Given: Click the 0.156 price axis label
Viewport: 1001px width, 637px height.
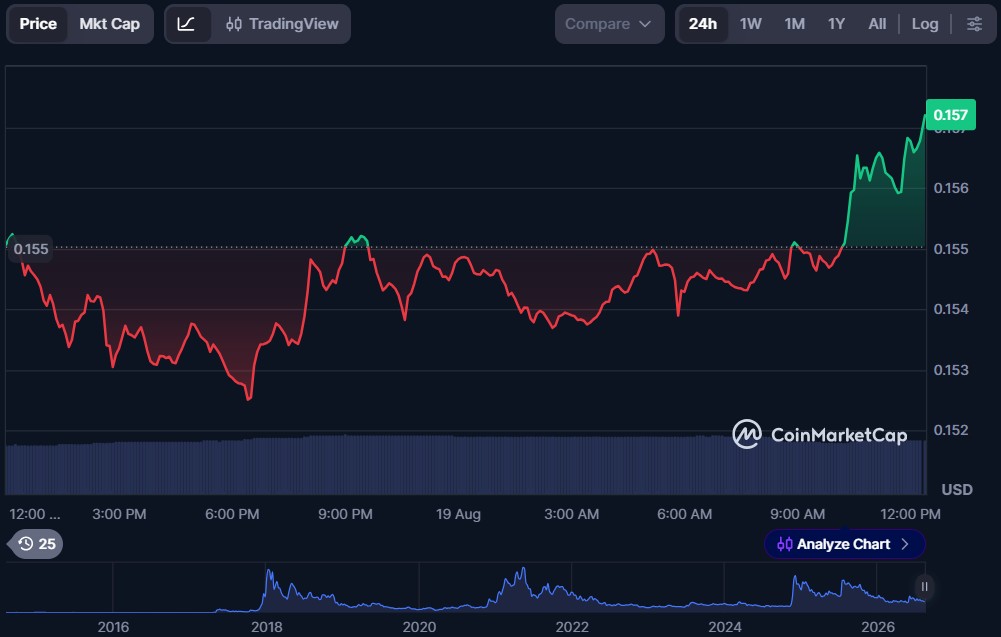Looking at the screenshot, I should (x=951, y=188).
